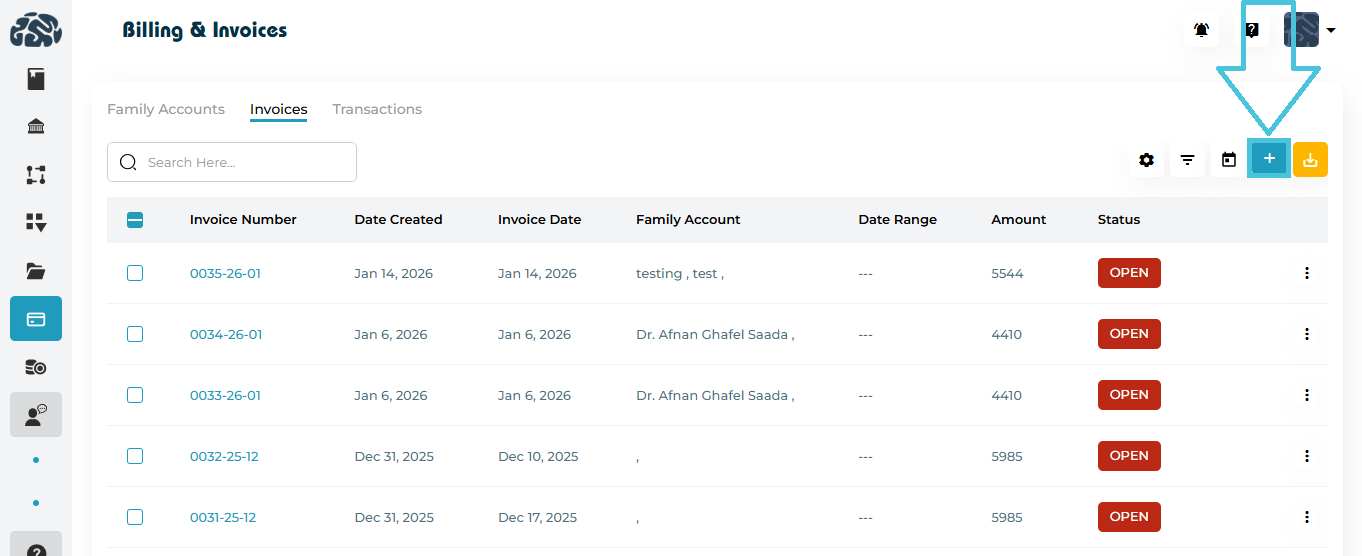Screen dimensions: 1362x556
Task: Click the yellow download invoices button
Action: [1310, 160]
